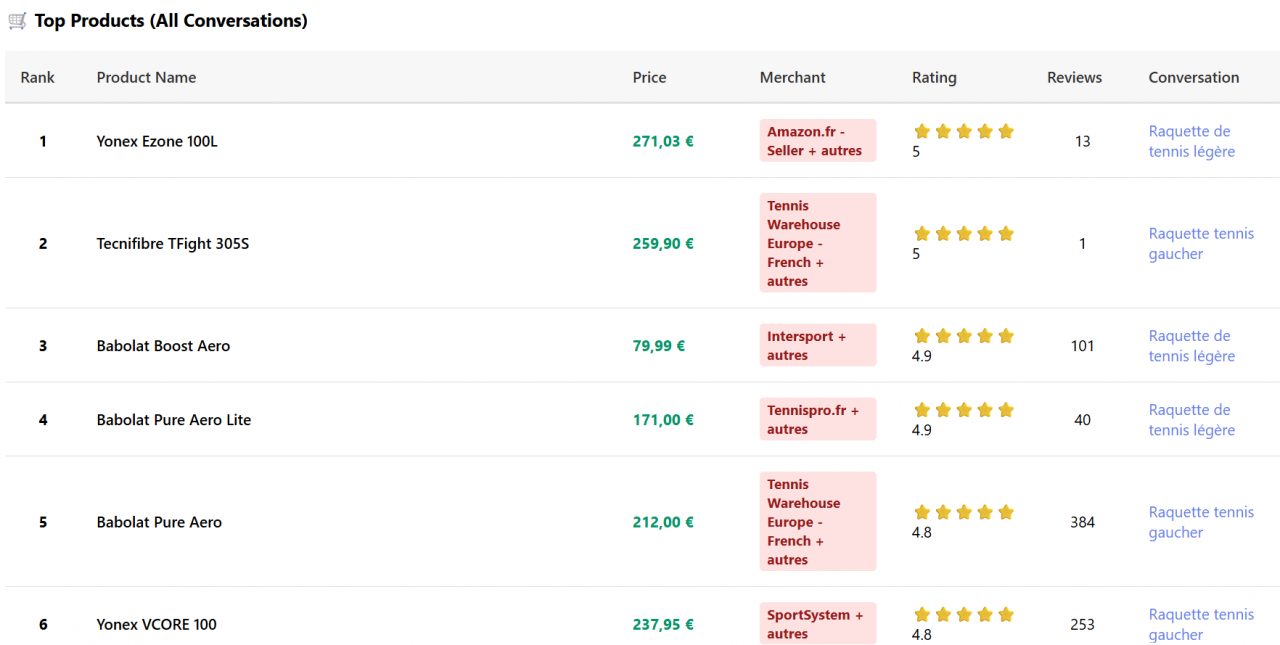Open conversation link in Babolat Boost Aero row
The height and width of the screenshot is (645, 1280).
[x=1192, y=346]
